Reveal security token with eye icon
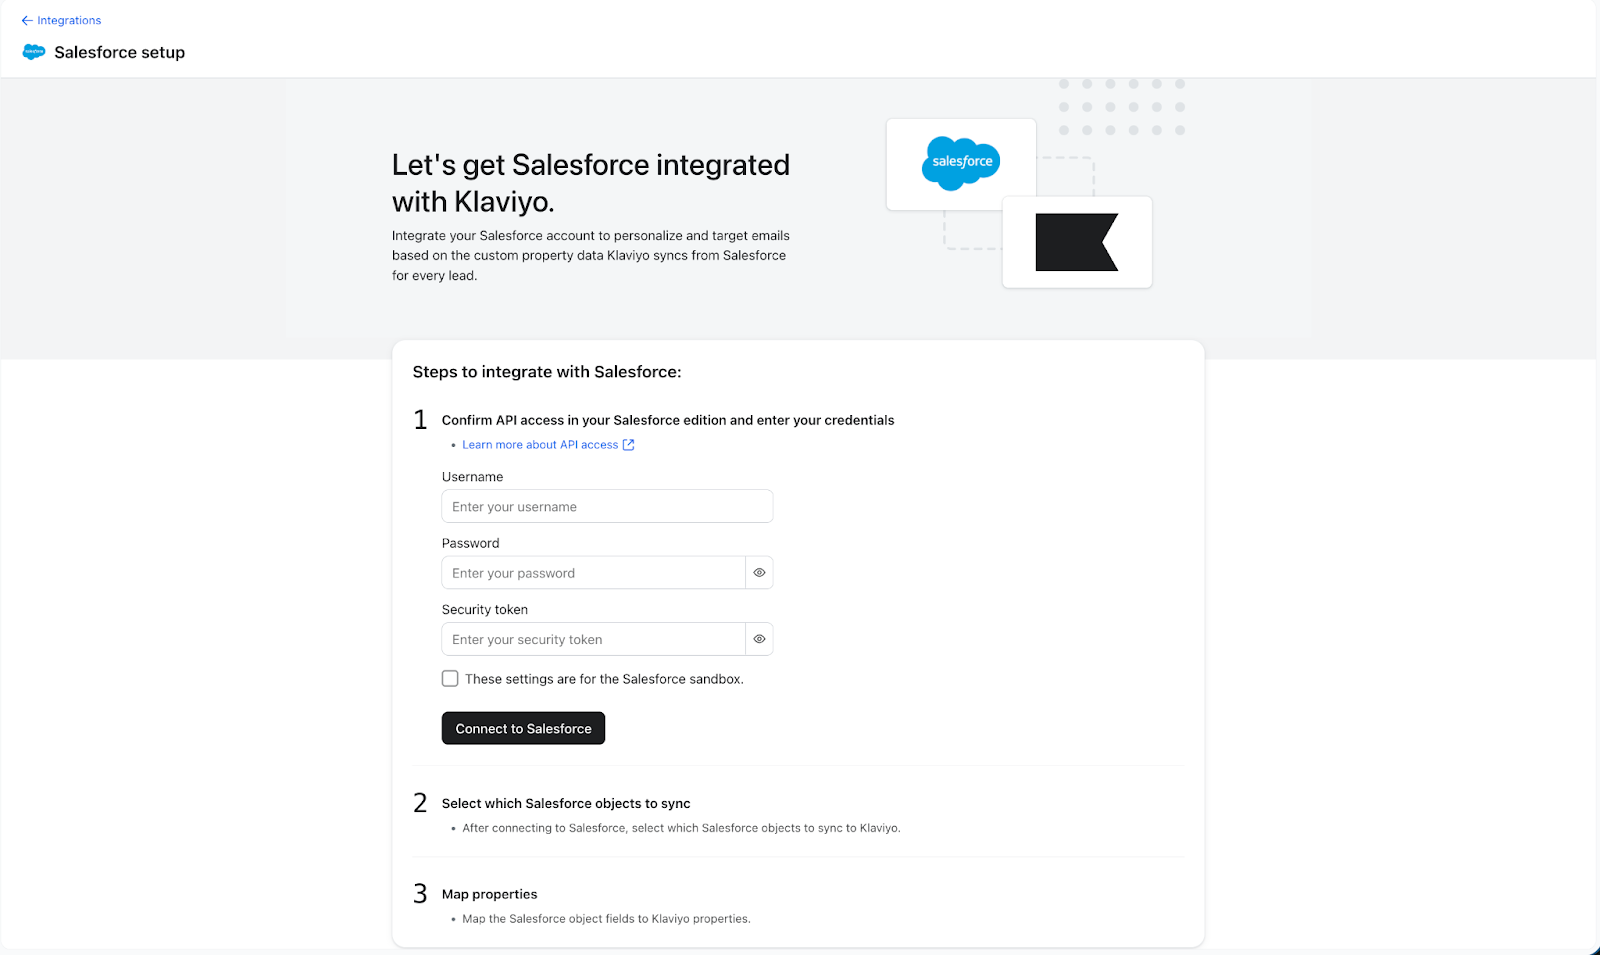1600x955 pixels. pos(759,639)
